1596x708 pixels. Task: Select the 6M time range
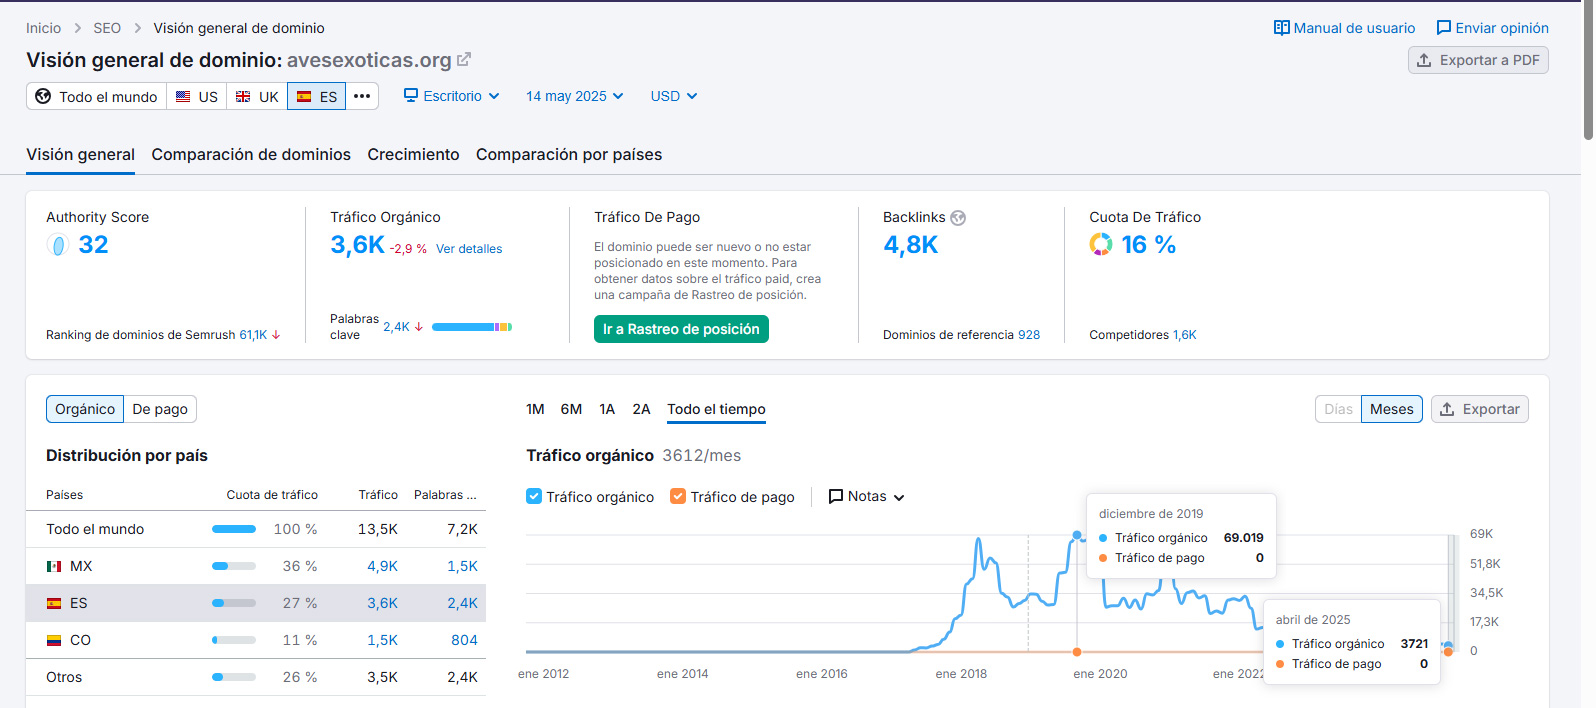click(x=571, y=409)
